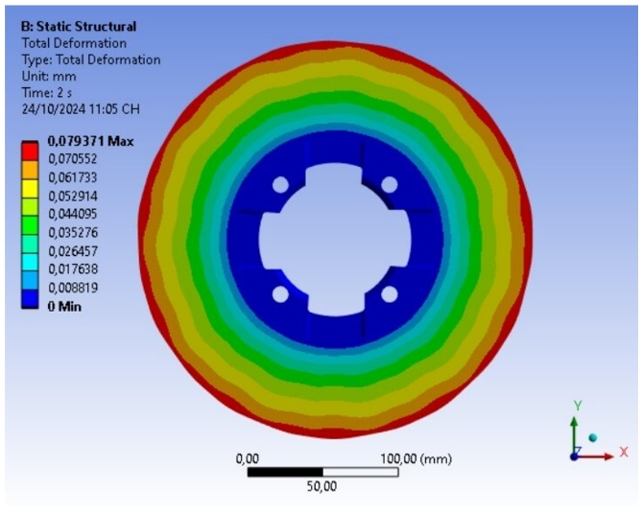Click the dark blue minimum legend band

(x=30, y=298)
